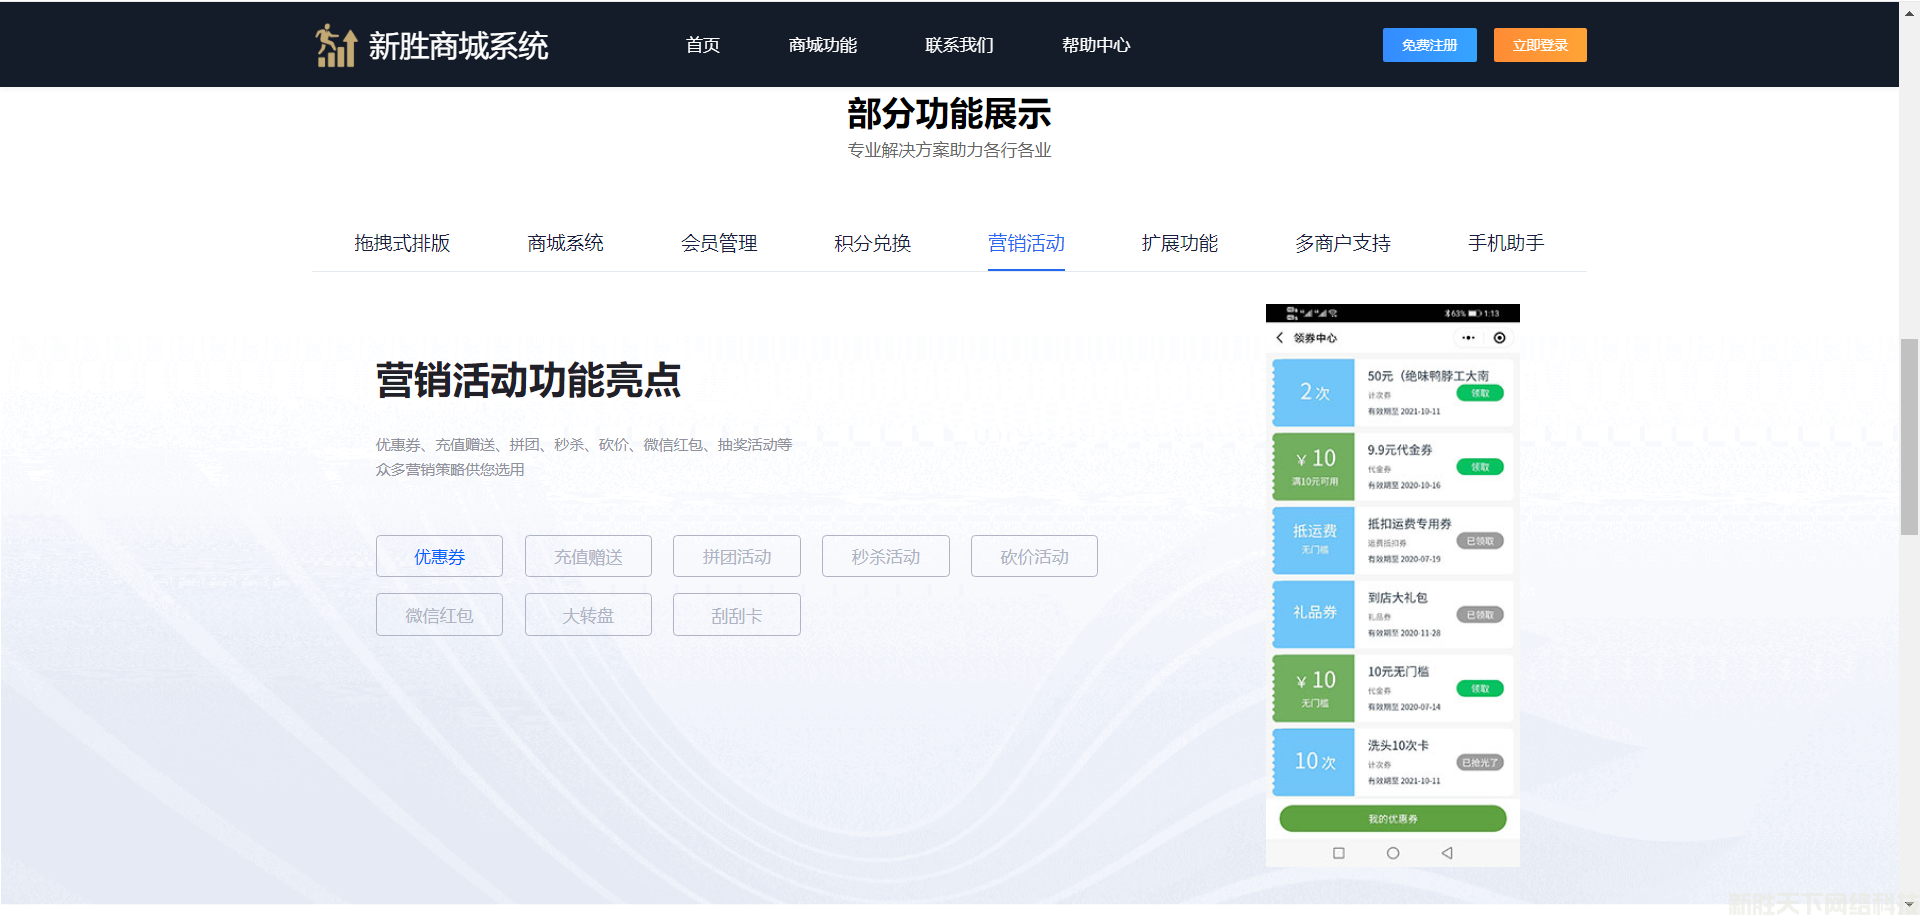Switch to the 会员管理 tab
Screen dimensions: 1920x915
[719, 243]
